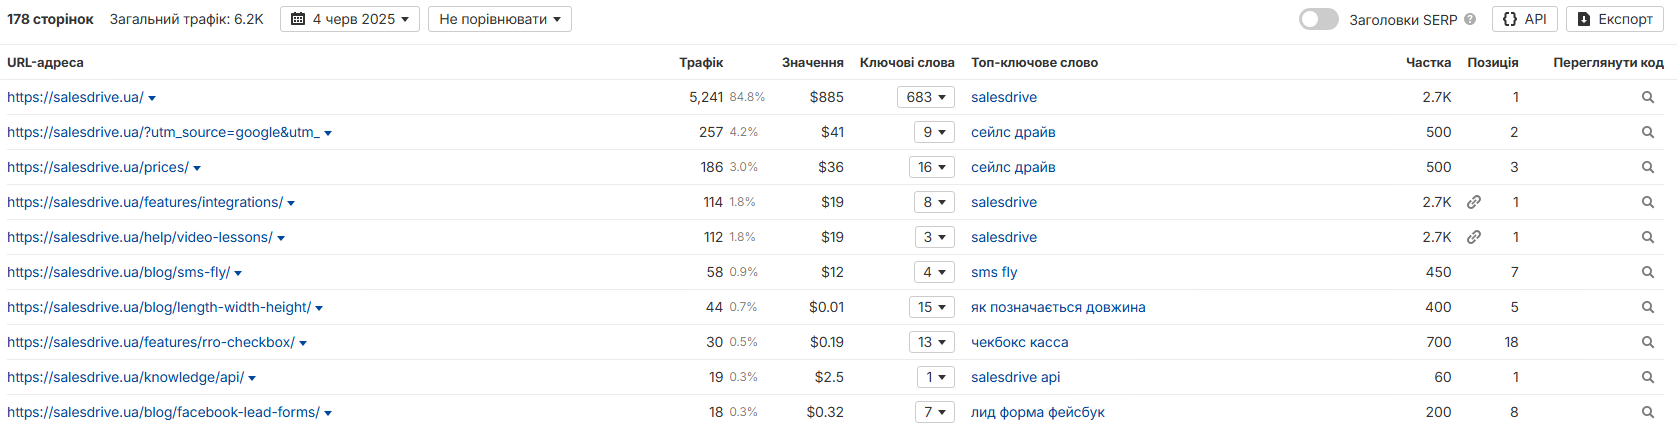Screen dimensions: 1677x428
Task: Inspect SERP for salesdrive.ua homepage row
Action: coord(1647,97)
